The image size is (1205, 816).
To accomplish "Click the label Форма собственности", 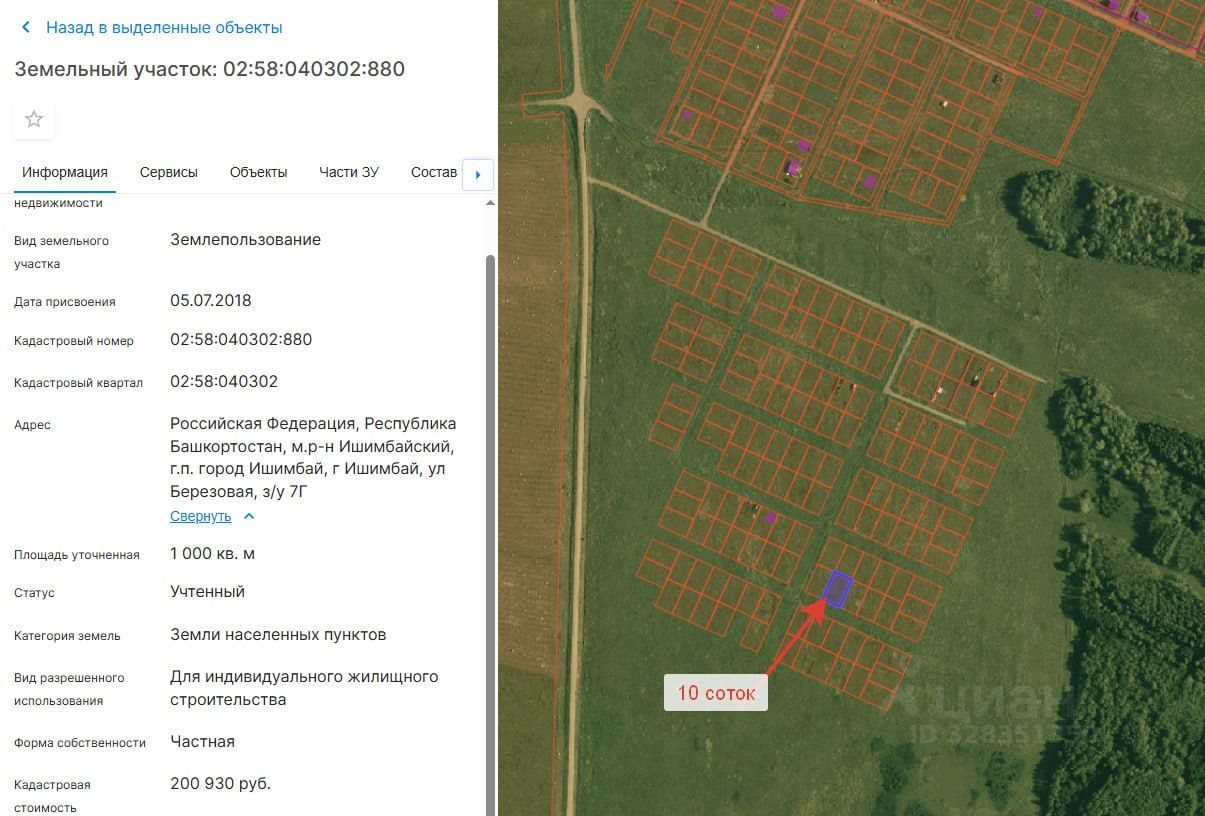I will tap(80, 743).
